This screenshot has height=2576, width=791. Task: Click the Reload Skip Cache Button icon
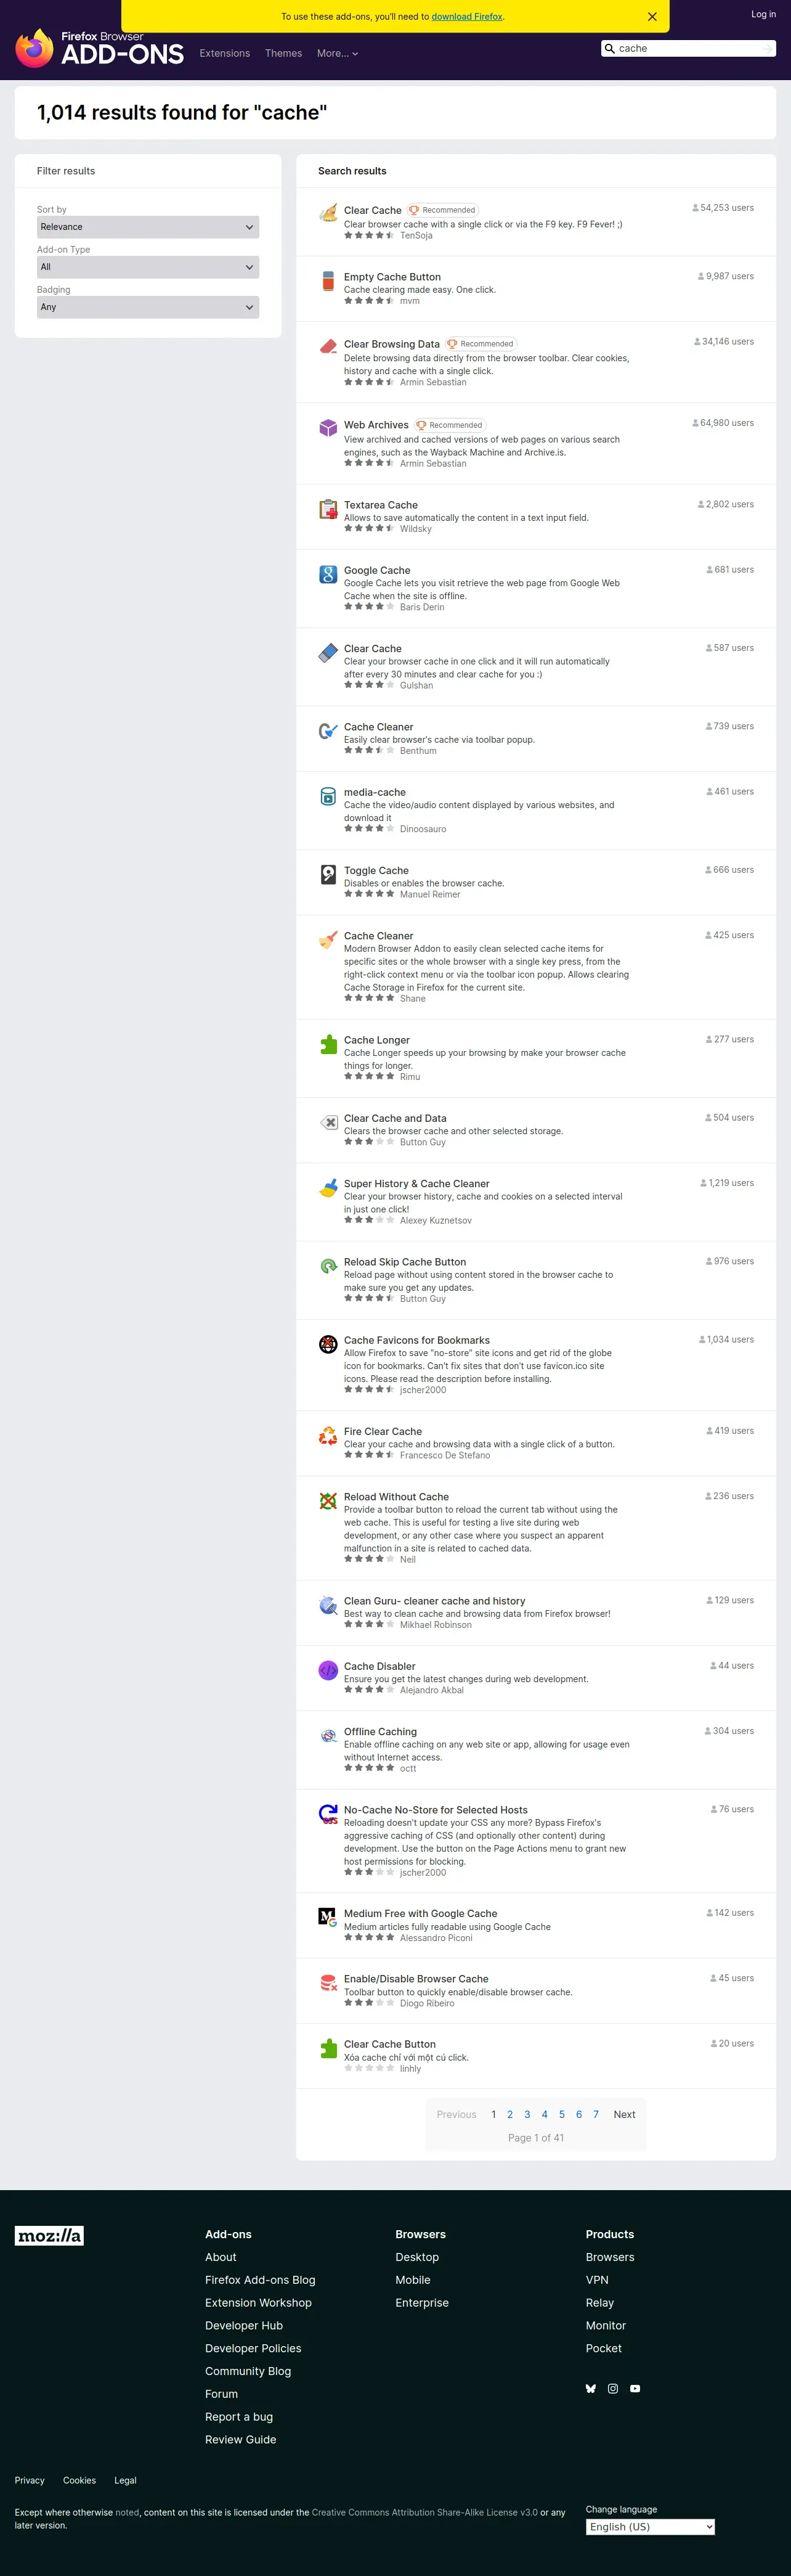pos(328,1266)
